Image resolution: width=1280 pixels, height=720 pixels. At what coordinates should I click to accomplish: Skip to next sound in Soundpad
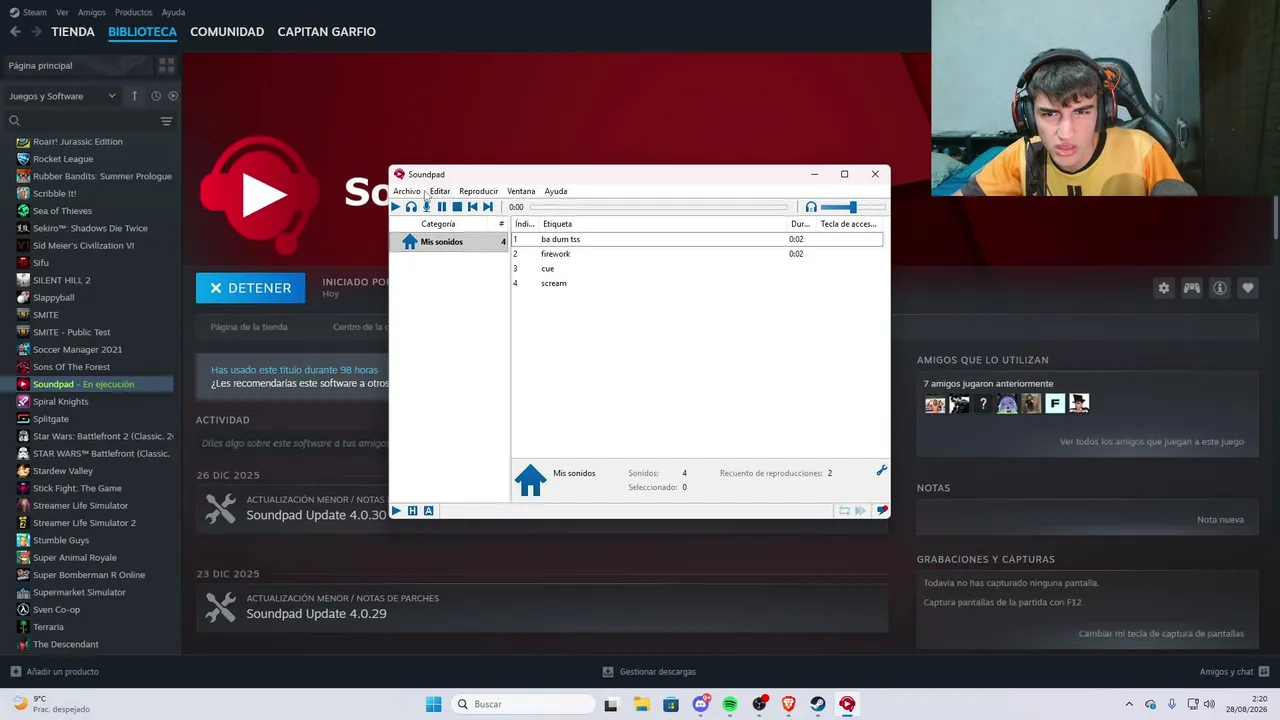(x=488, y=207)
